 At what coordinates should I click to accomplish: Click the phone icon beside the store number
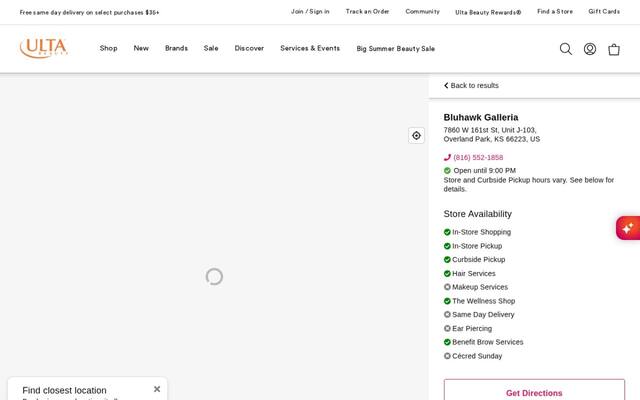[447, 158]
